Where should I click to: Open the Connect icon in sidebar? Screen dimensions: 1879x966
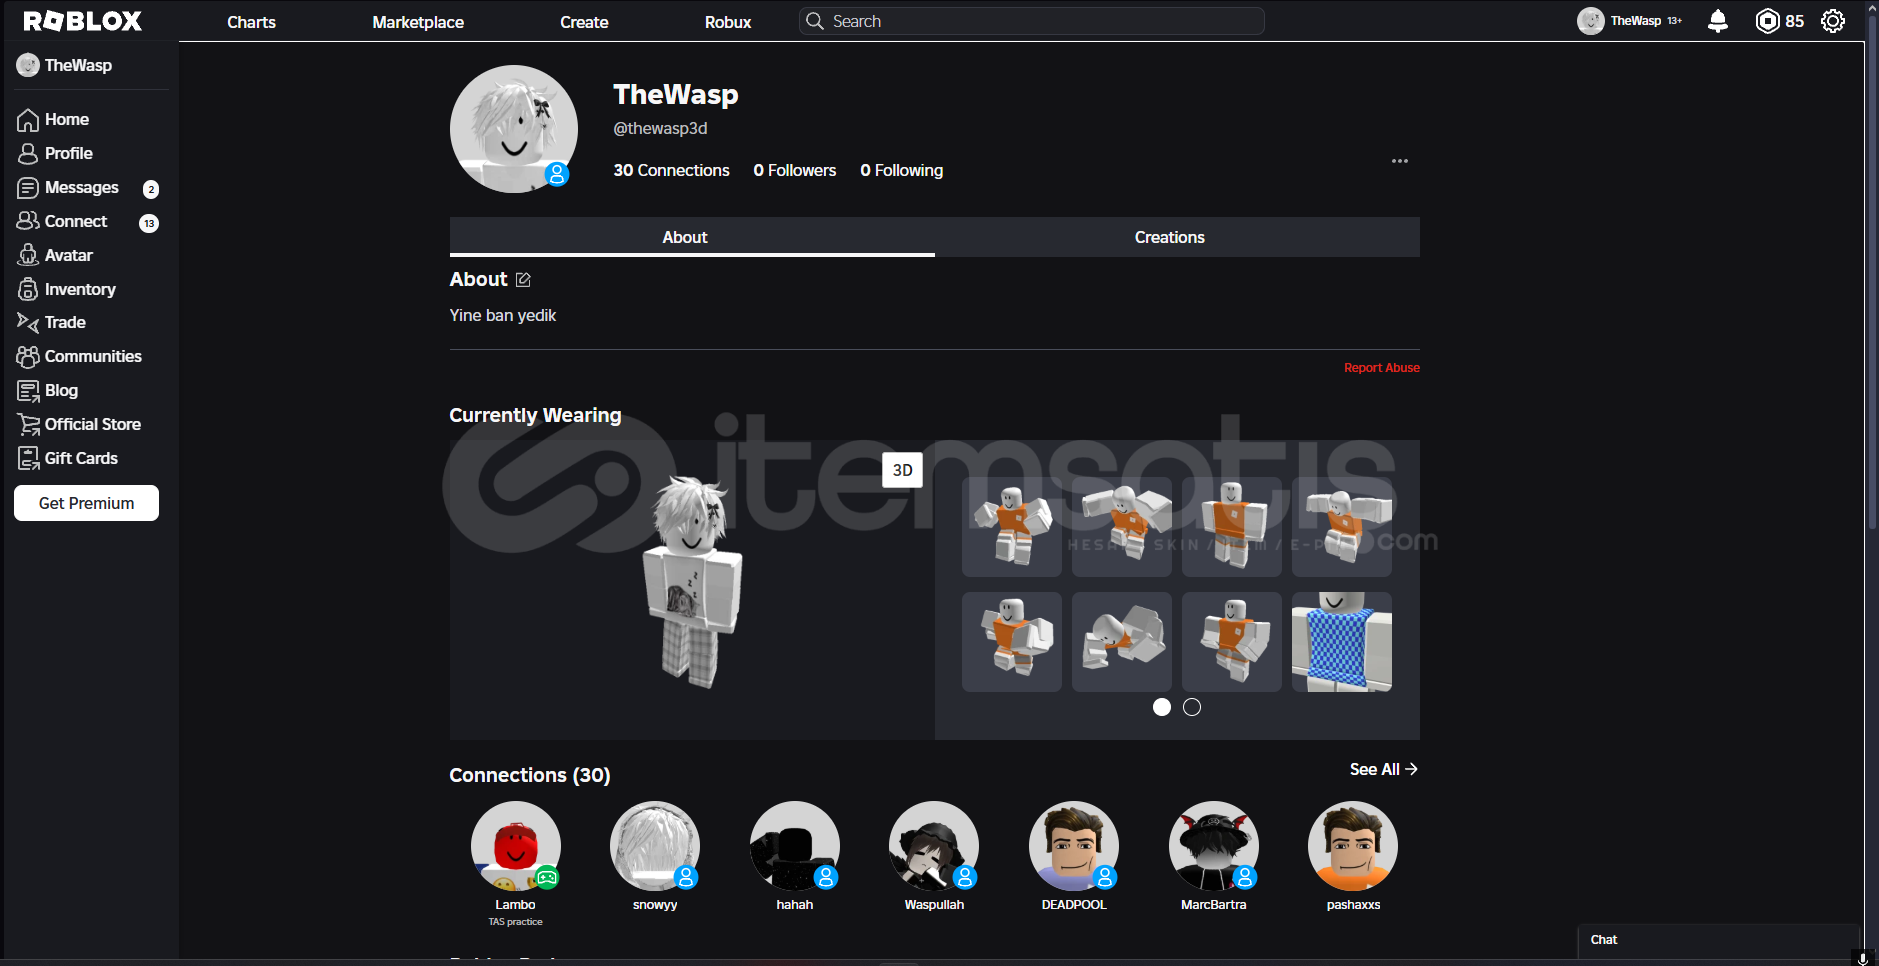pyautogui.click(x=28, y=221)
